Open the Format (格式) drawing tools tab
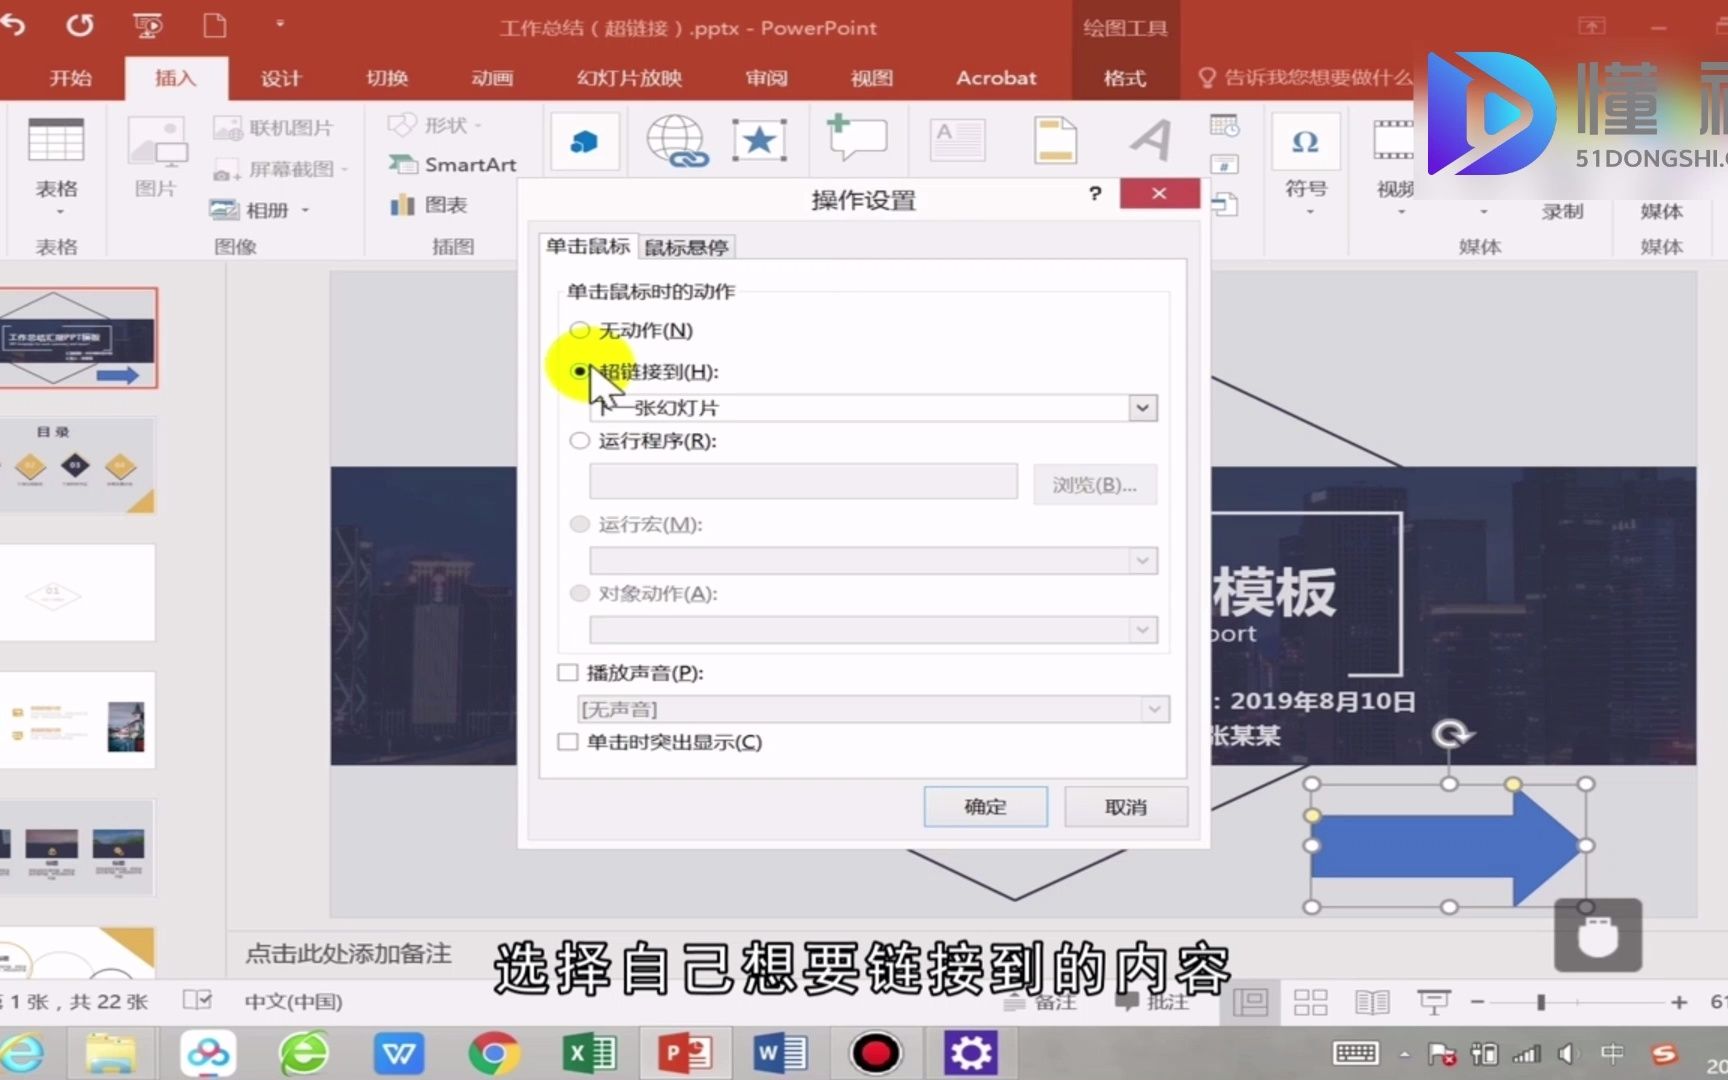The width and height of the screenshot is (1728, 1080). tap(1125, 78)
